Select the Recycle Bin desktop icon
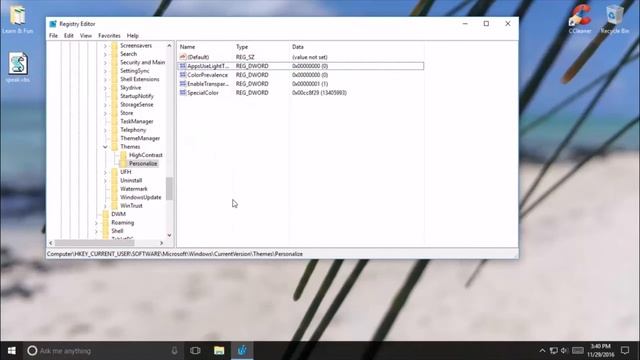Image resolution: width=640 pixels, height=360 pixels. (614, 19)
